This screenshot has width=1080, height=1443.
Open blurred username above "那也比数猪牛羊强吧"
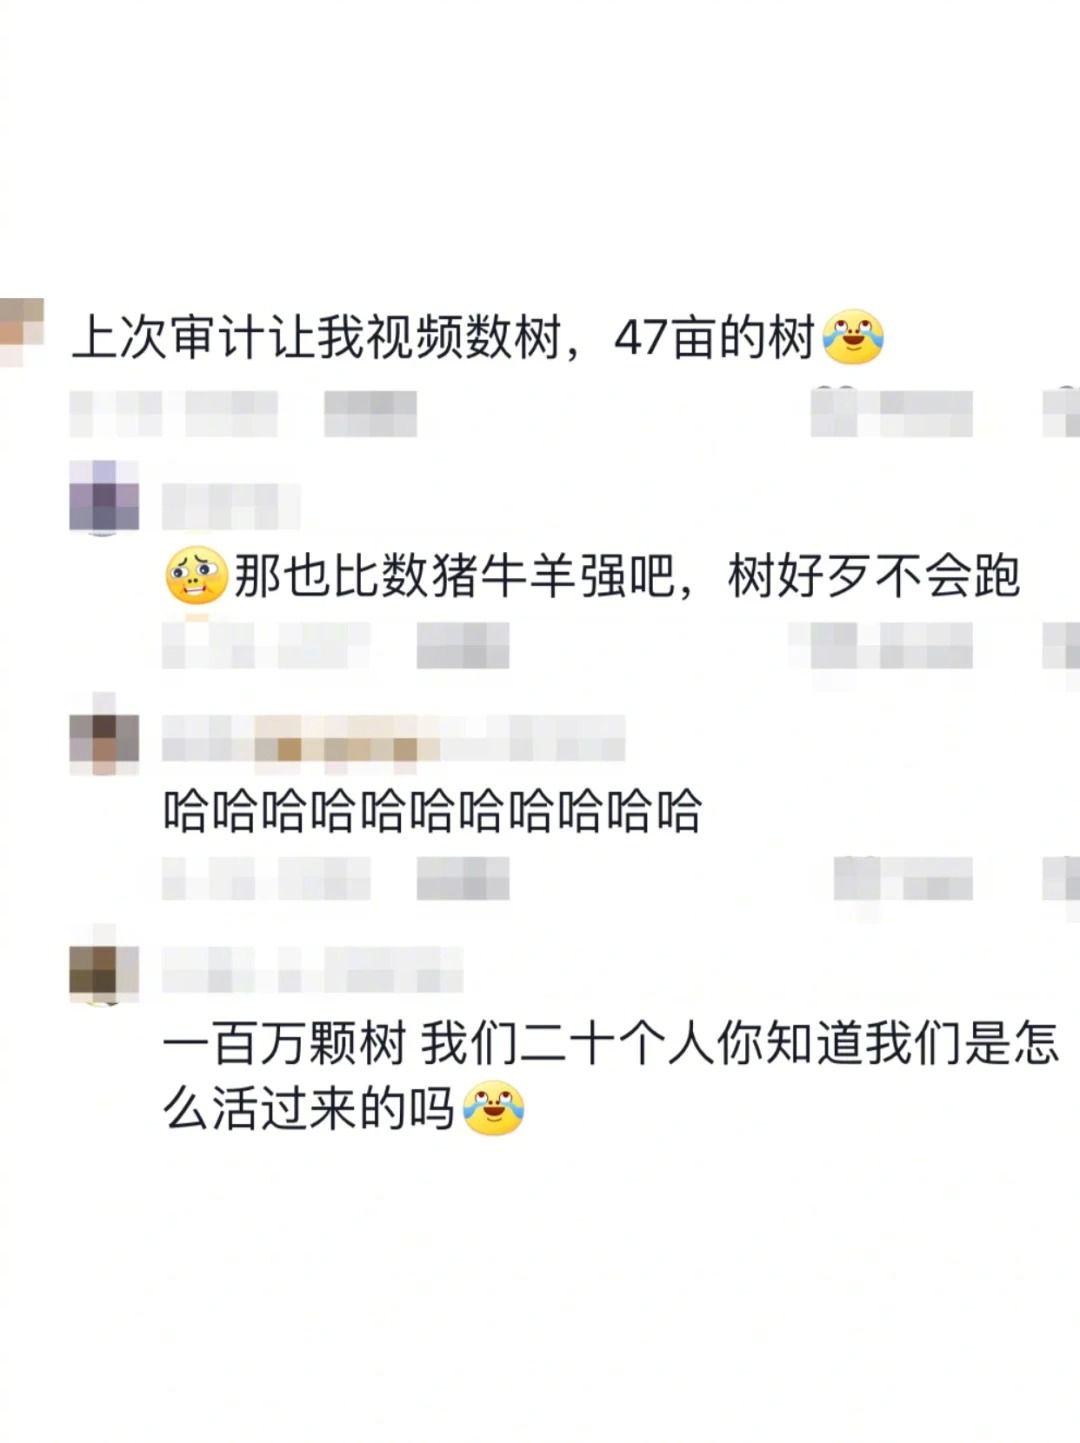231,505
